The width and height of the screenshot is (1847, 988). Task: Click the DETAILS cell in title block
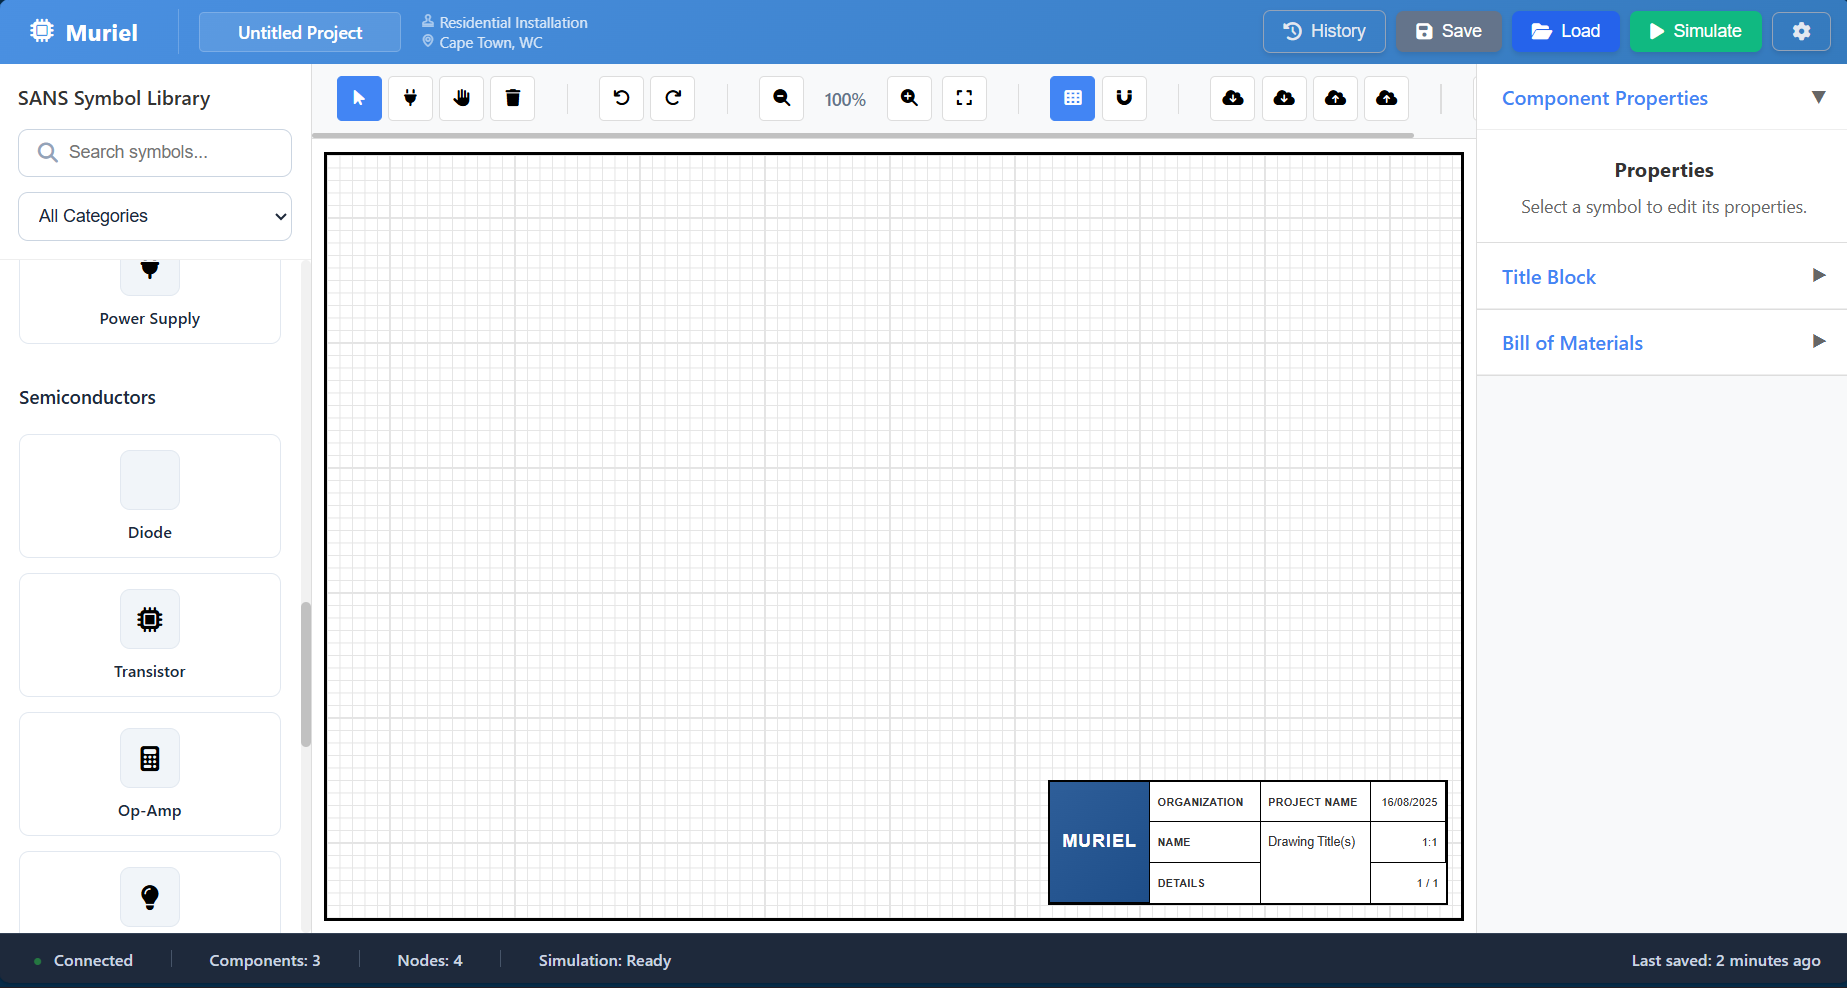(1205, 883)
